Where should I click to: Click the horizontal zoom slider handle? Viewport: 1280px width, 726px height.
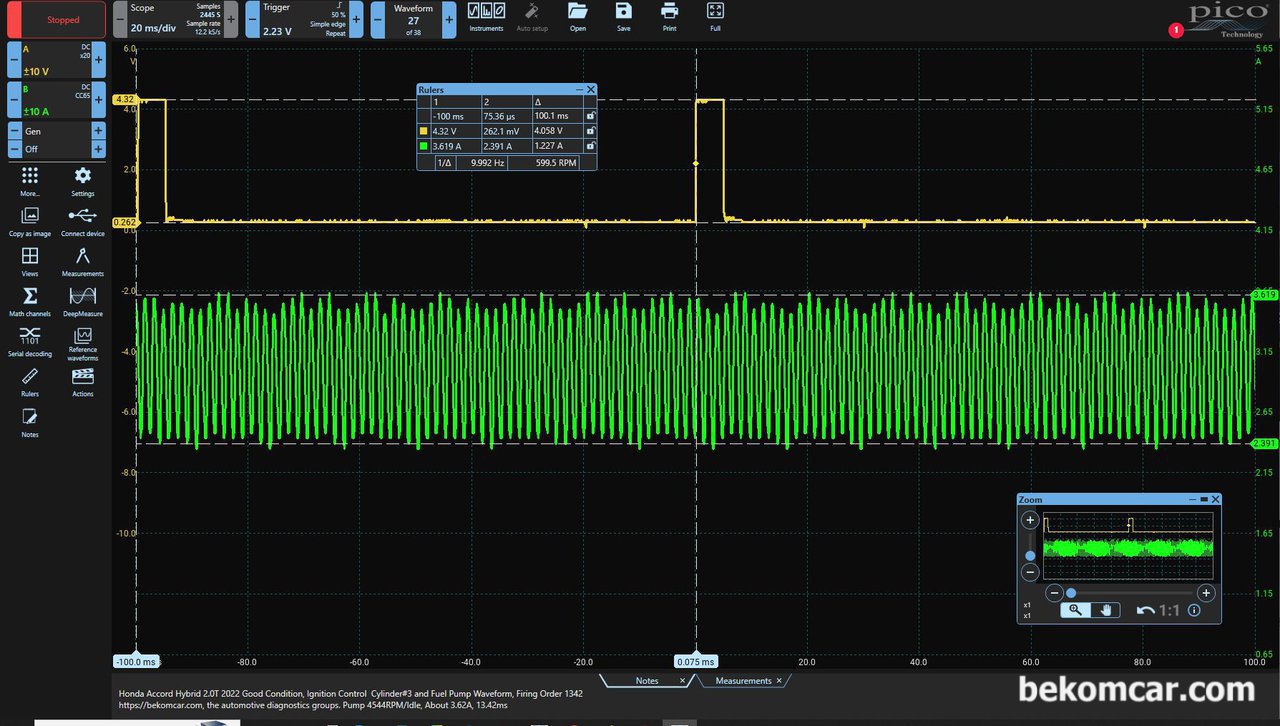coord(1071,593)
